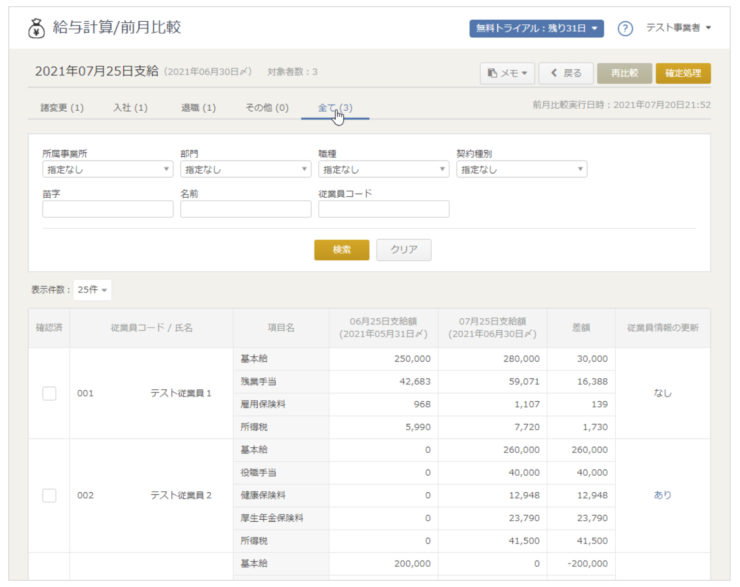Focus the 名前 input field

click(x=245, y=209)
